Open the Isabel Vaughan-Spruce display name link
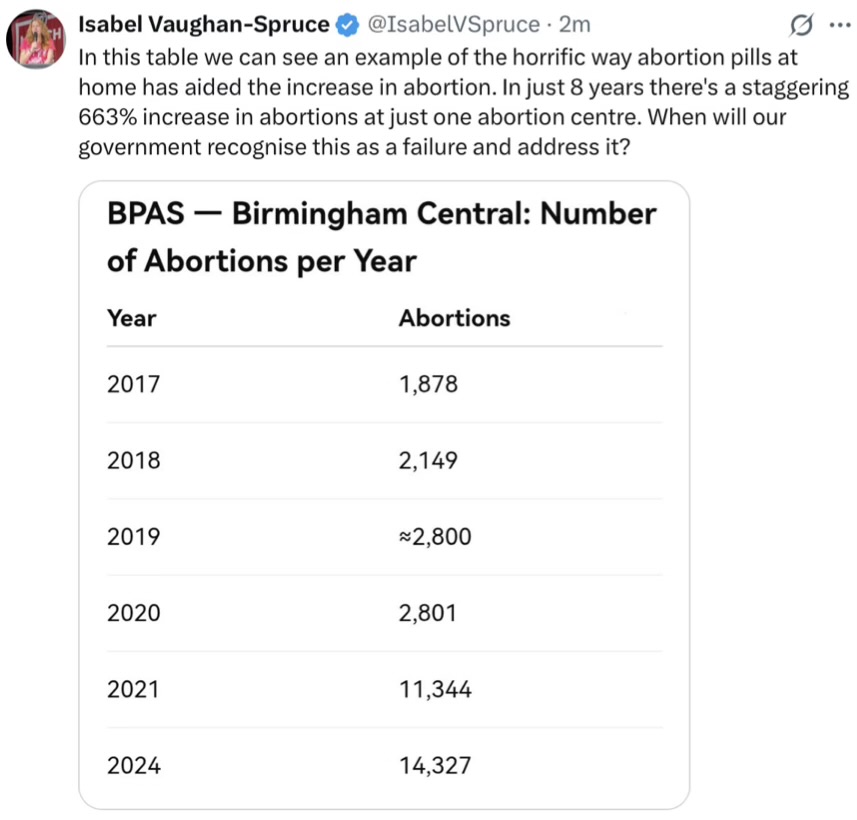Screen dimensions: 857x820 pyautogui.click(x=204, y=23)
